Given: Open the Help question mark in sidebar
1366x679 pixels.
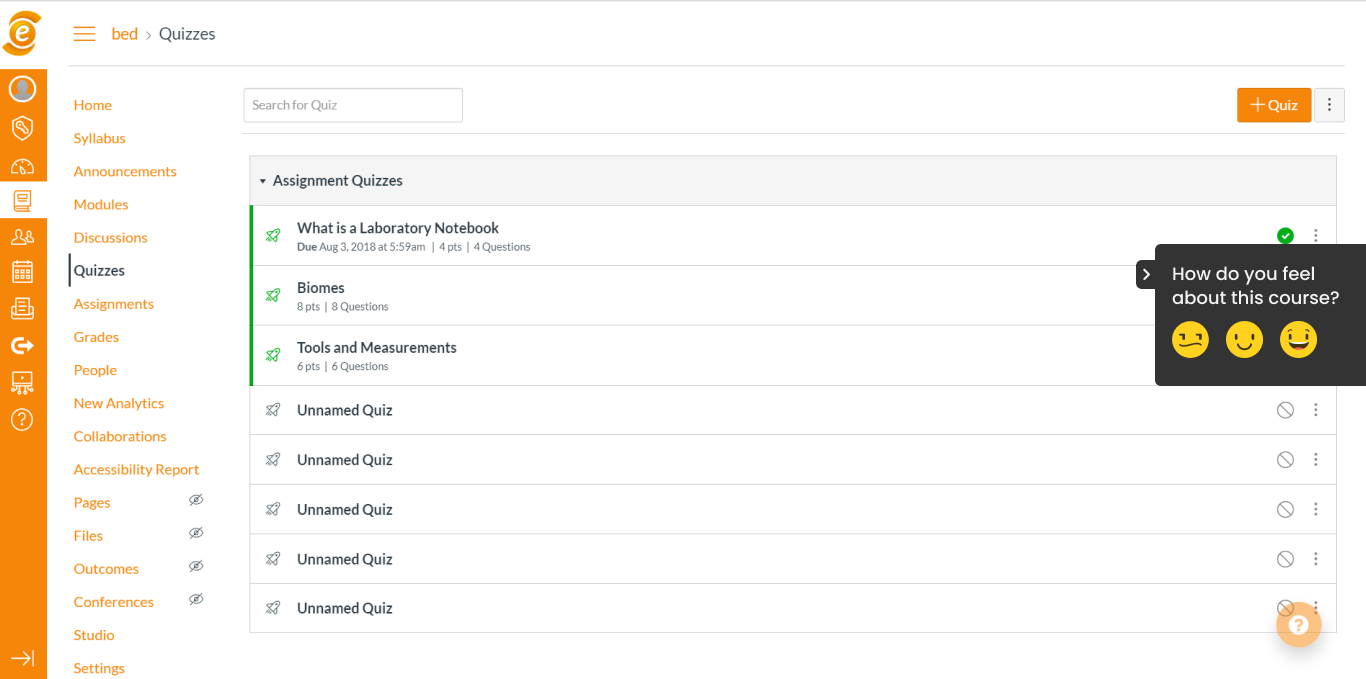Looking at the screenshot, I should [x=23, y=419].
